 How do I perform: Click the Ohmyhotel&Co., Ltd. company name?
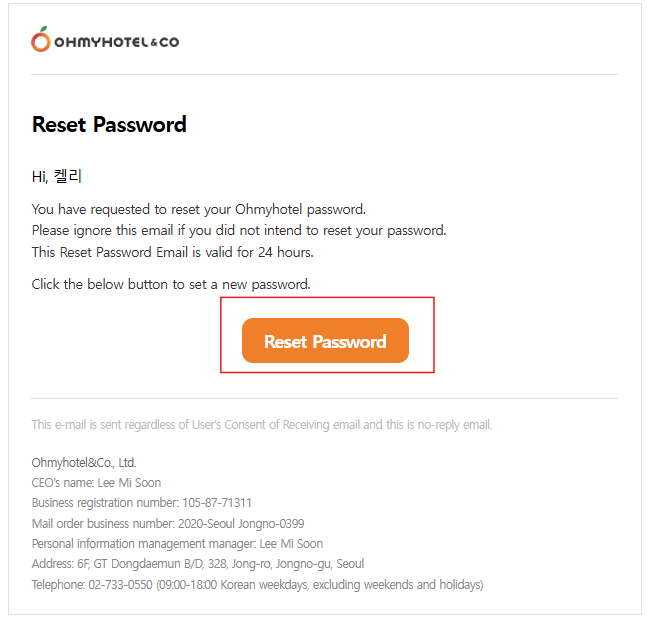(x=84, y=463)
